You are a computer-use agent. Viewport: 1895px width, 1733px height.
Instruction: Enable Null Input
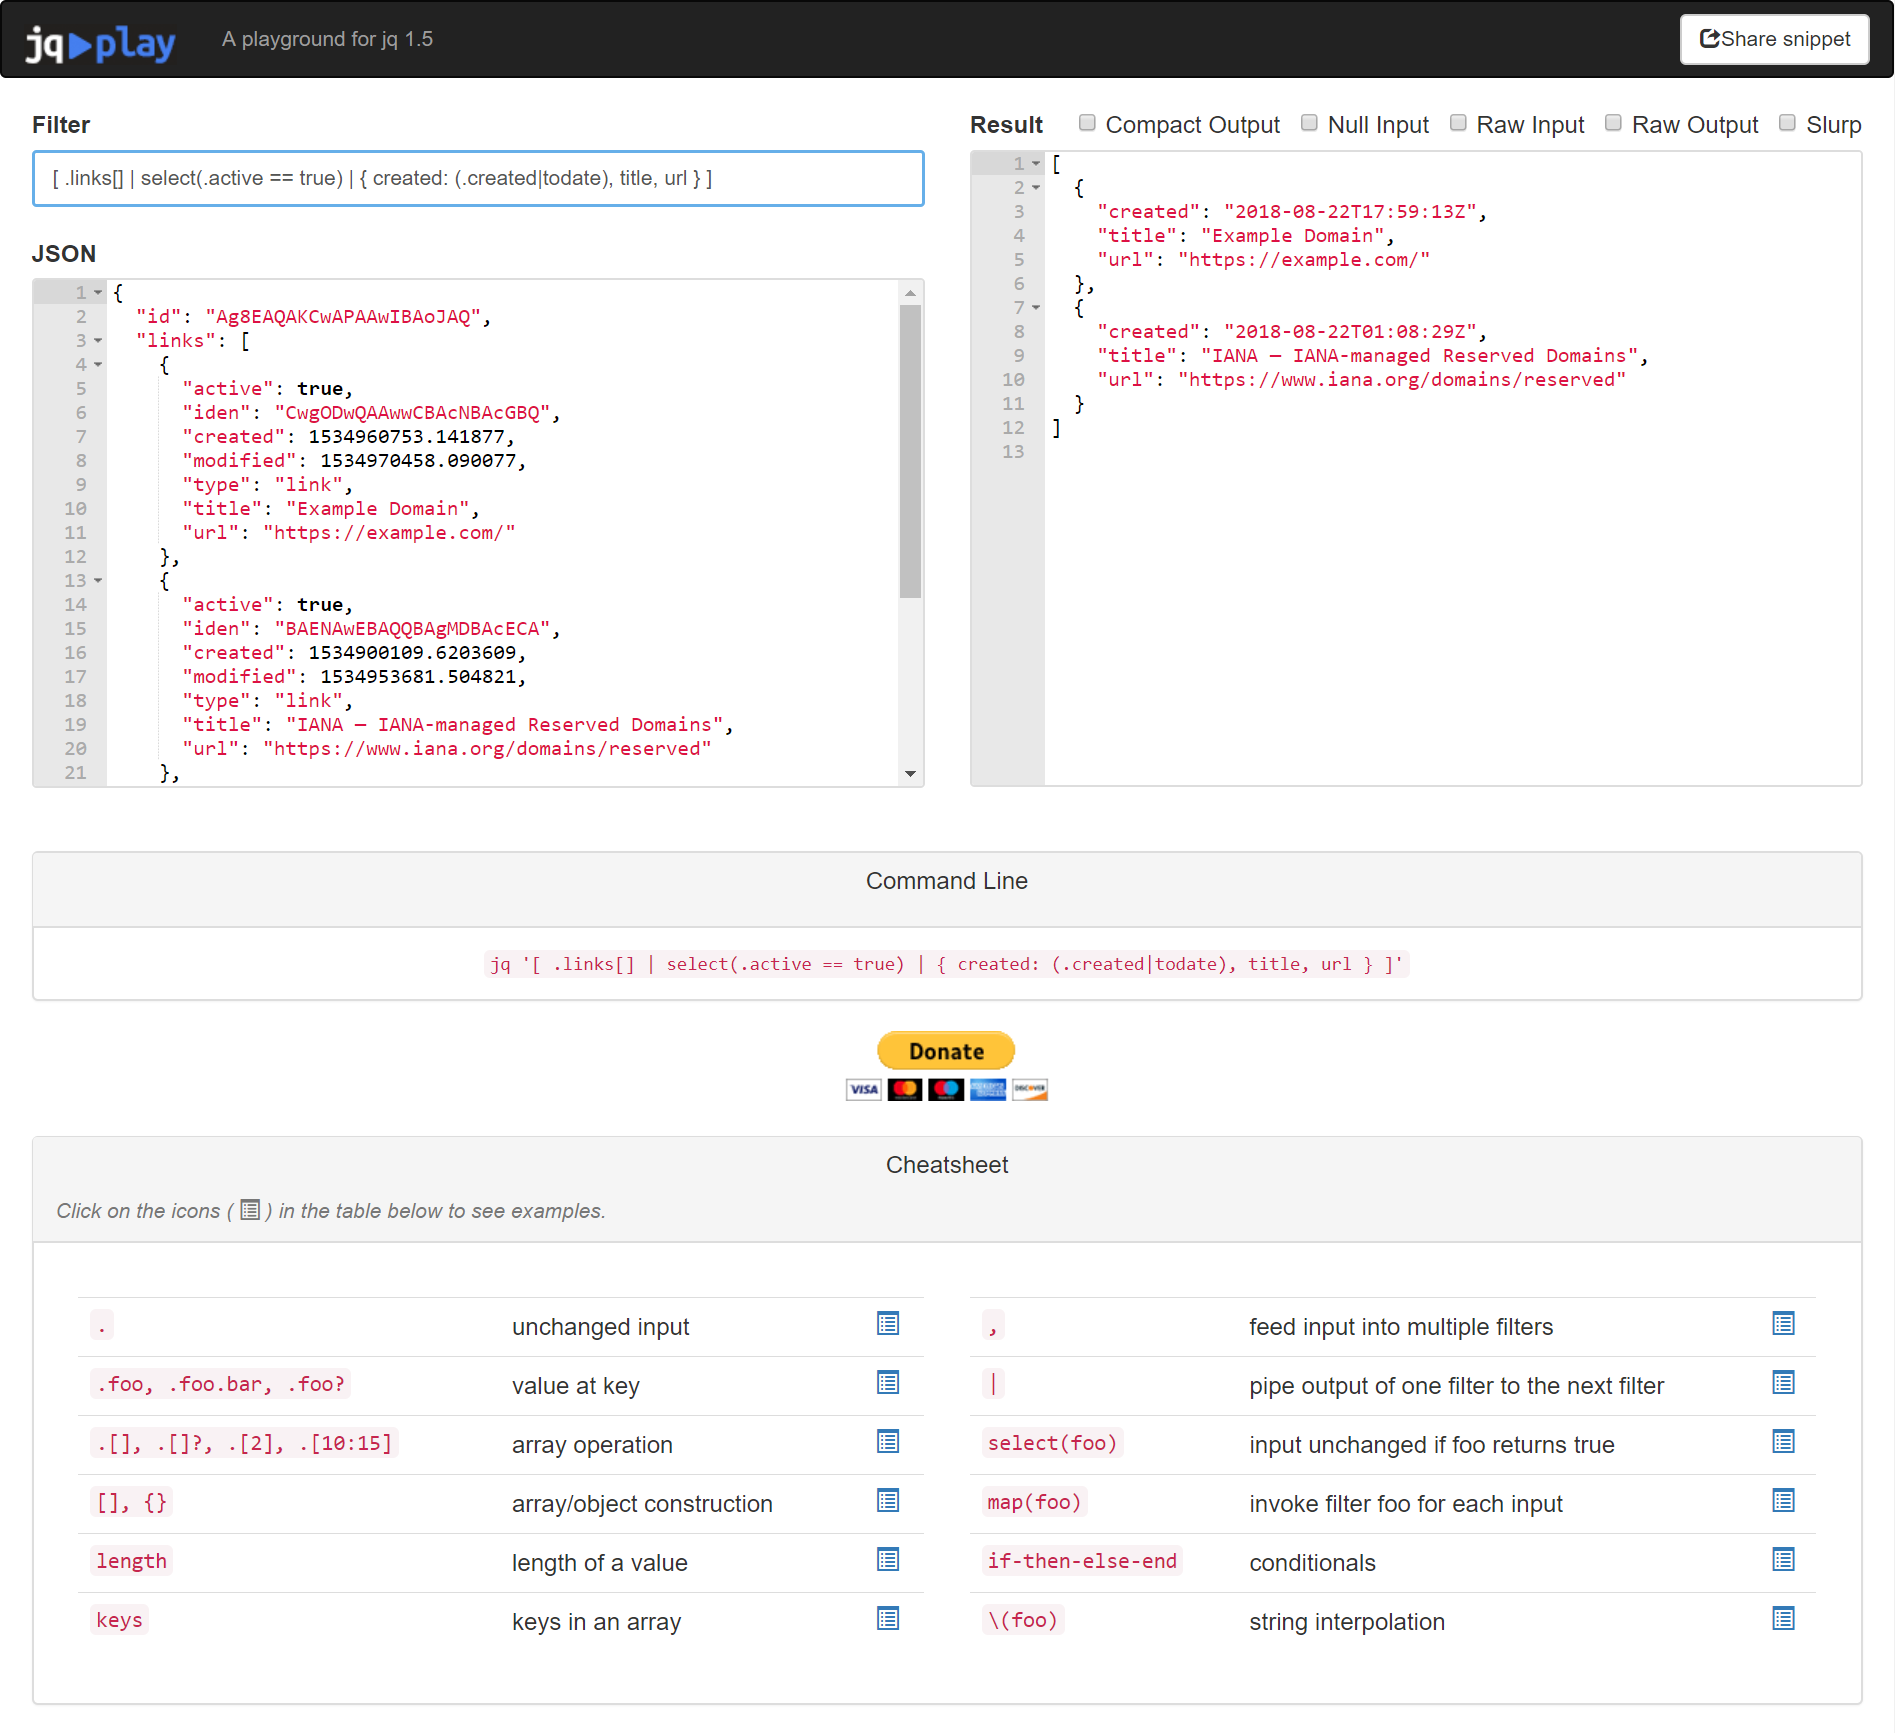[x=1309, y=123]
